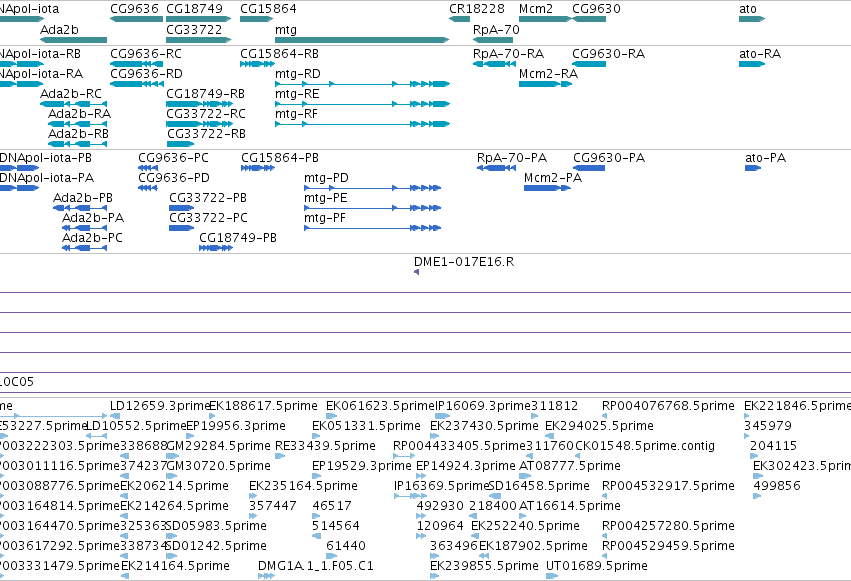
Task: Click protein CG18749-PB
Action: (x=216, y=248)
